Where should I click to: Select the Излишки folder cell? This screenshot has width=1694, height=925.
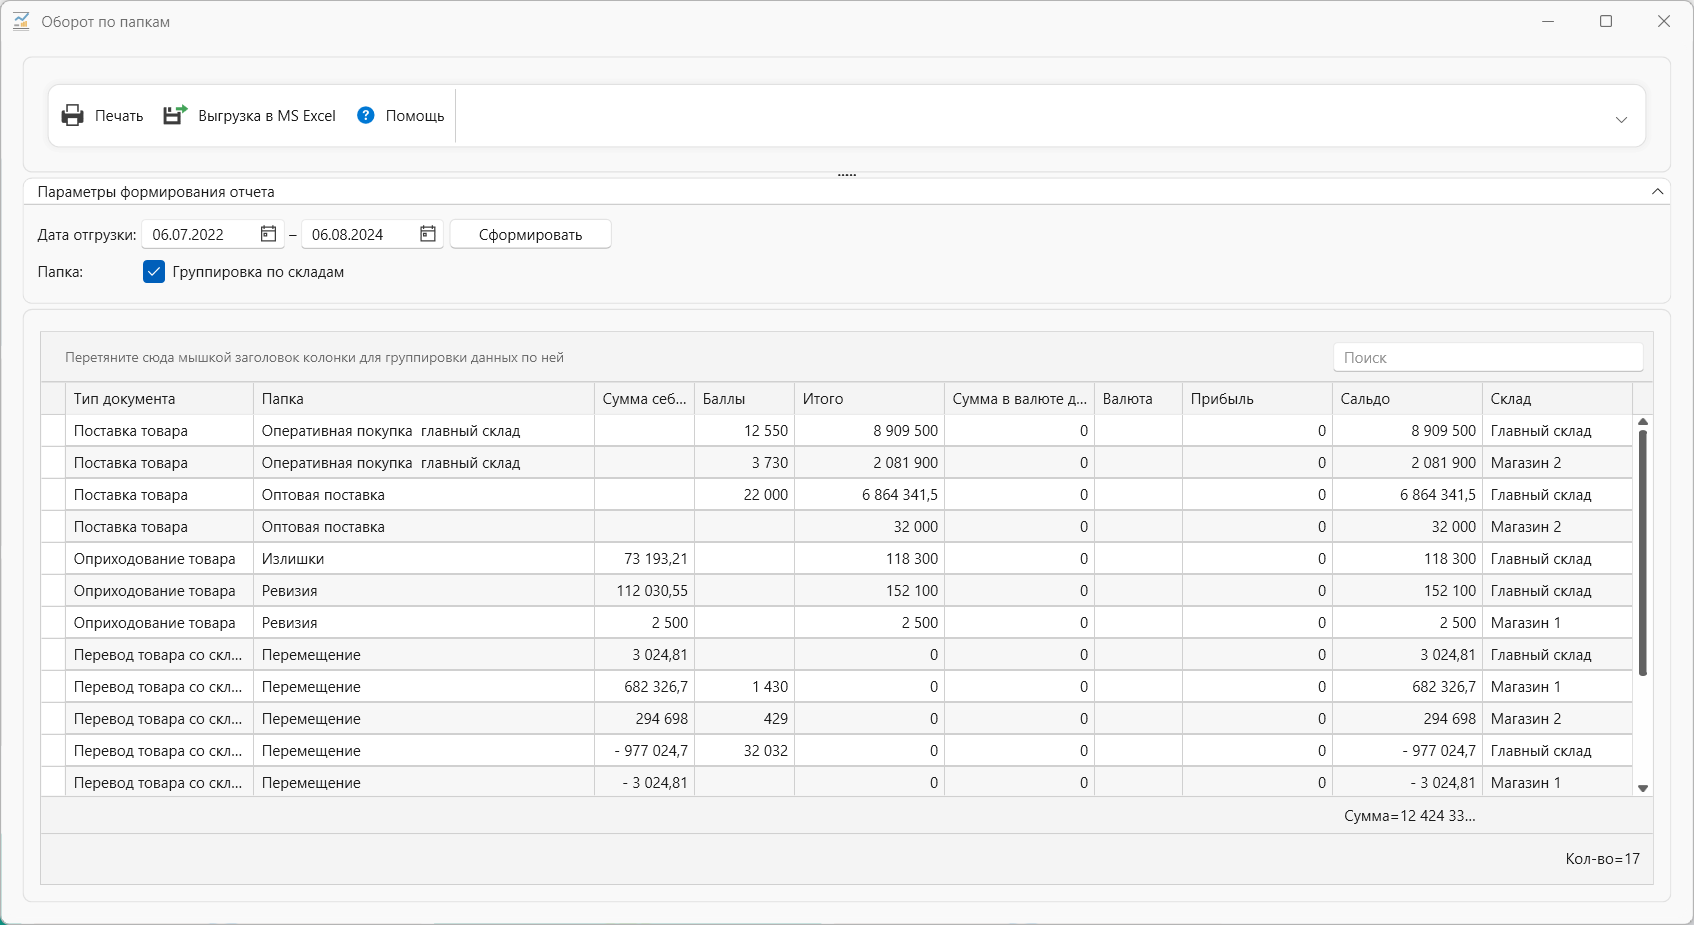pyautogui.click(x=424, y=559)
